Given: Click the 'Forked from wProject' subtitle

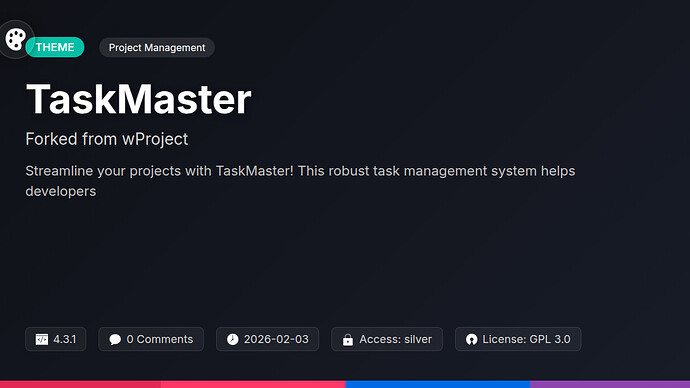Looking at the screenshot, I should tap(106, 139).
